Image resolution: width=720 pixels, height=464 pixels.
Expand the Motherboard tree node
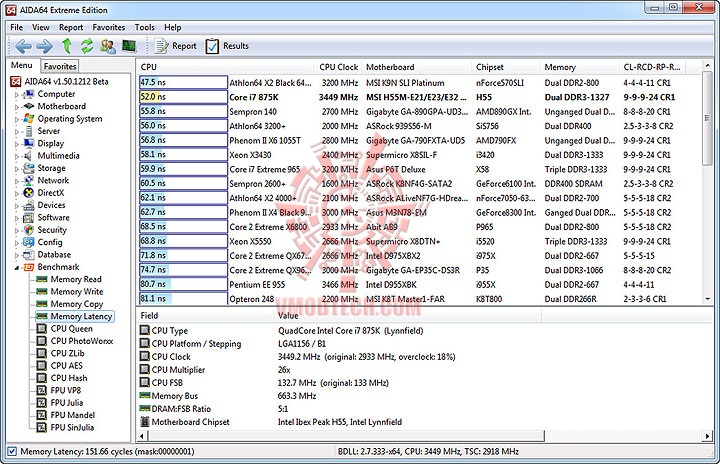17,107
